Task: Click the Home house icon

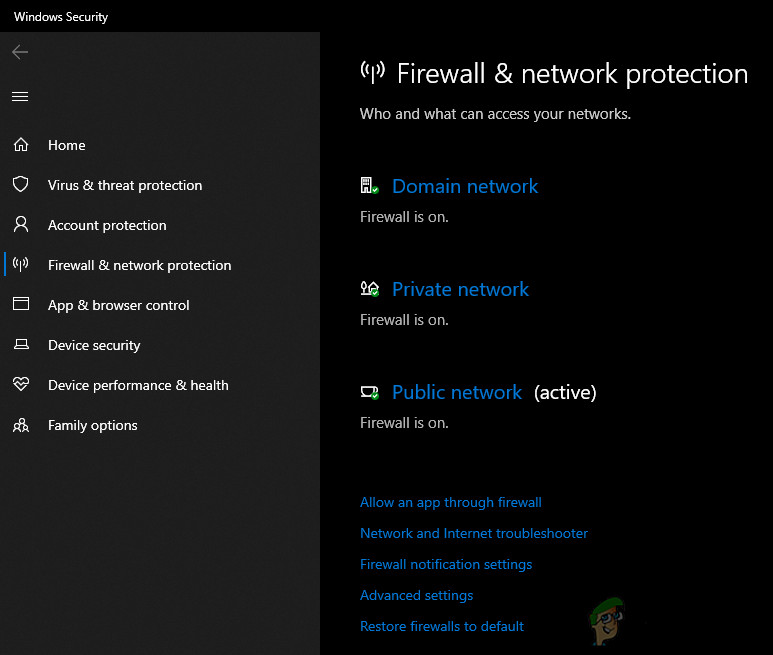Action: pos(20,145)
